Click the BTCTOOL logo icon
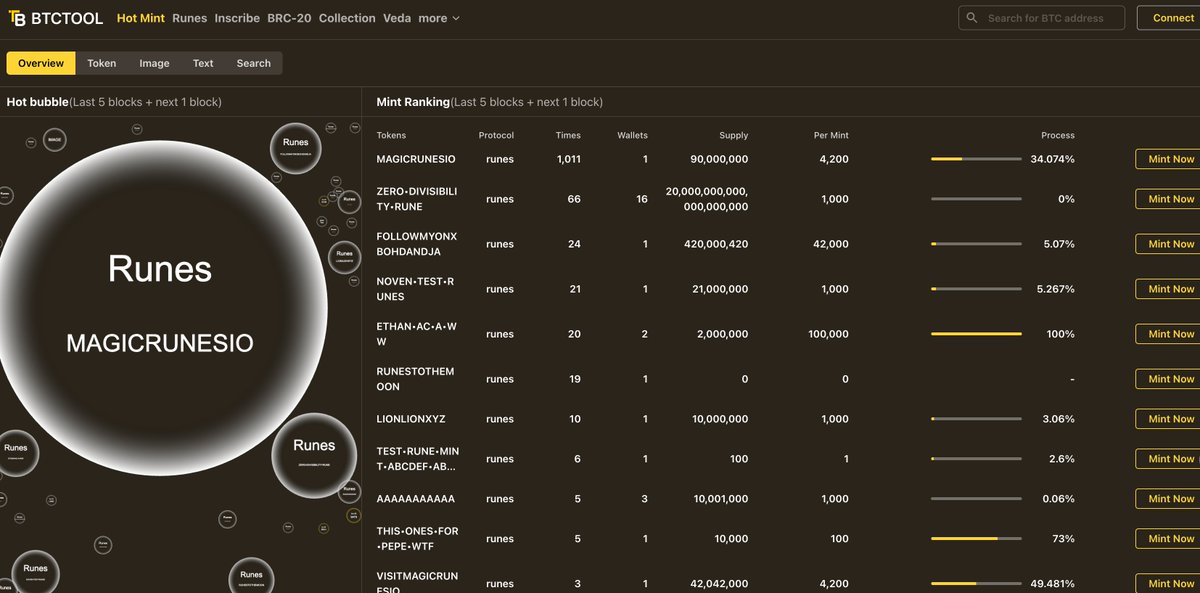 (16, 18)
